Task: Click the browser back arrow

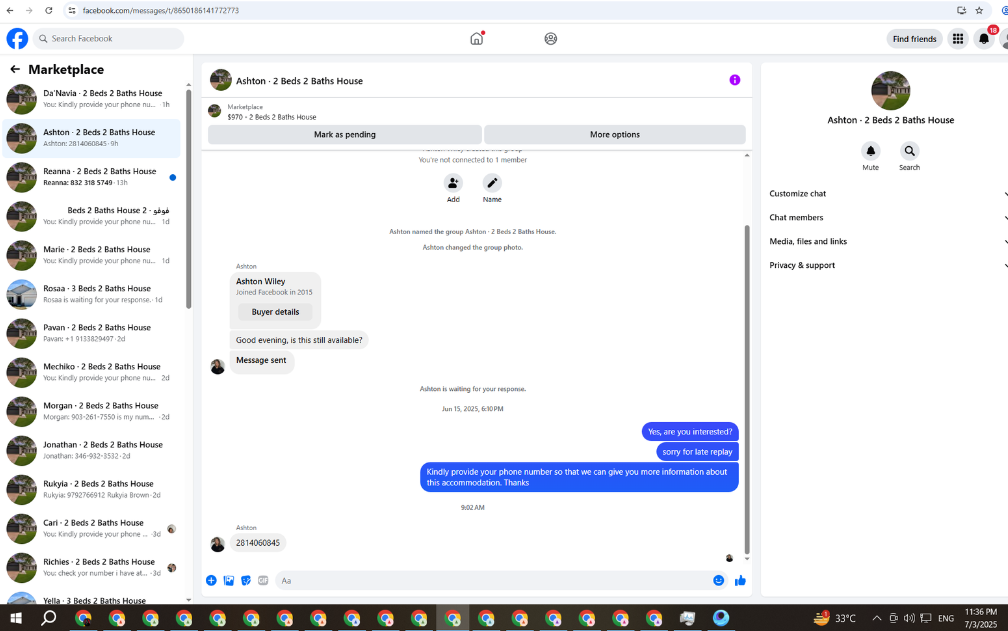Action: (x=10, y=10)
